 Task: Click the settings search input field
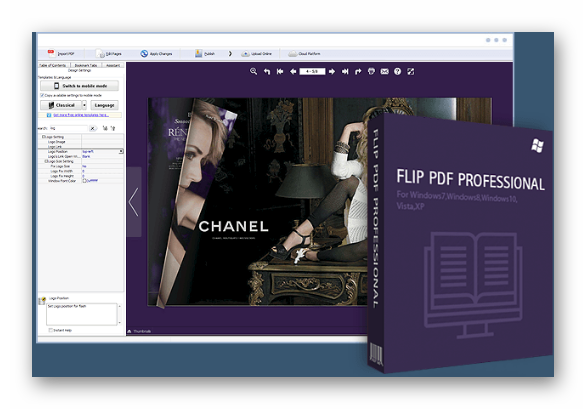tap(68, 128)
